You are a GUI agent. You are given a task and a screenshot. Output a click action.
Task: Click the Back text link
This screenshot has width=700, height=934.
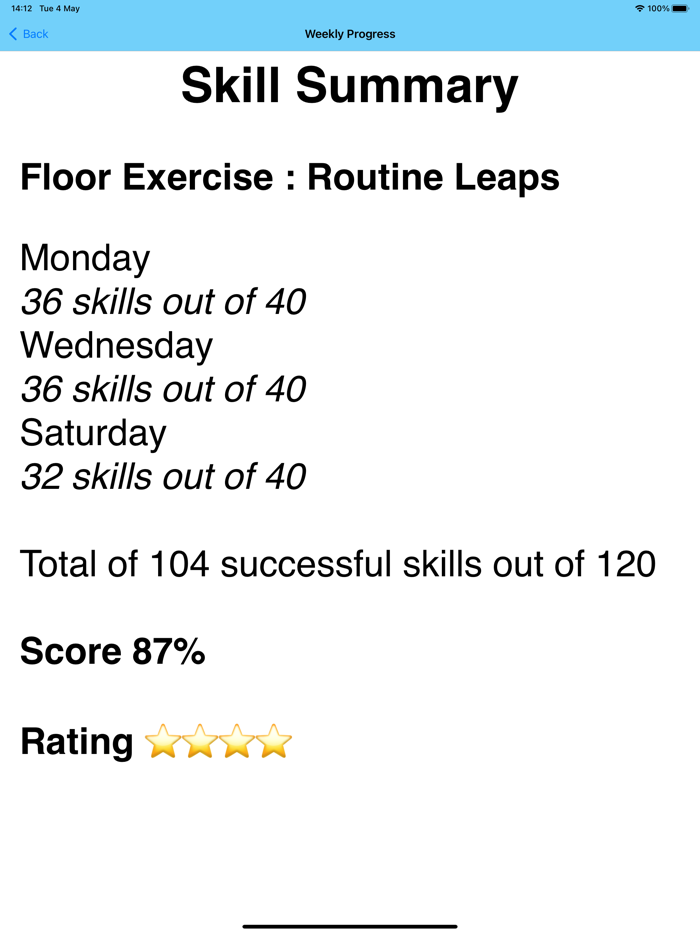point(36,34)
